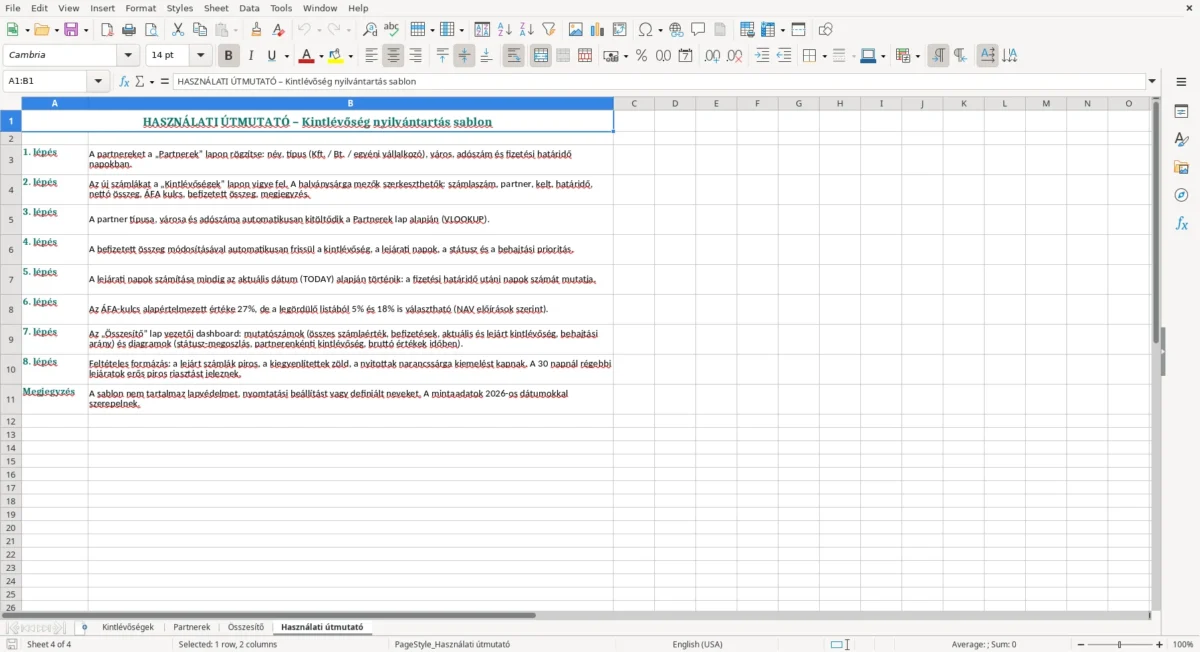Click Format as Date icon
1200x652 pixels.
coord(686,56)
